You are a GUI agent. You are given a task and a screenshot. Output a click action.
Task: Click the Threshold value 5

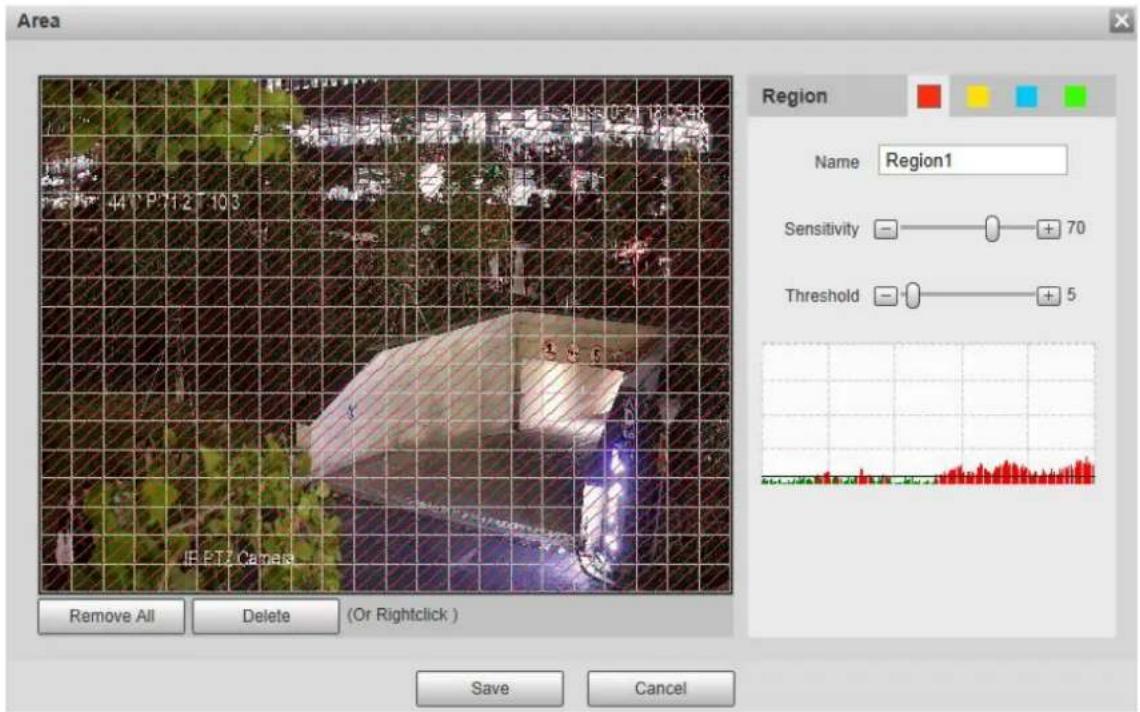click(x=1071, y=295)
